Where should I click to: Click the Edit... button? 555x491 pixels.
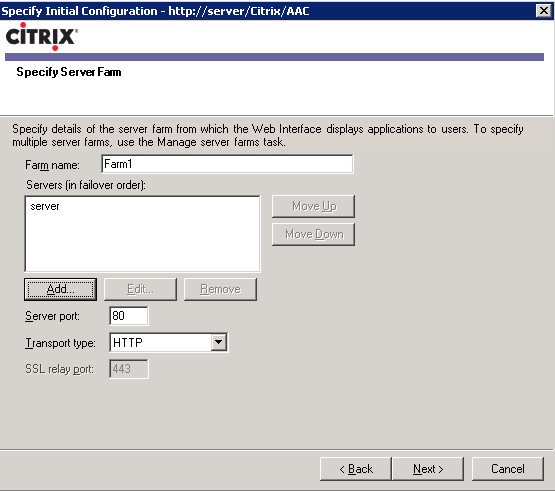click(141, 289)
